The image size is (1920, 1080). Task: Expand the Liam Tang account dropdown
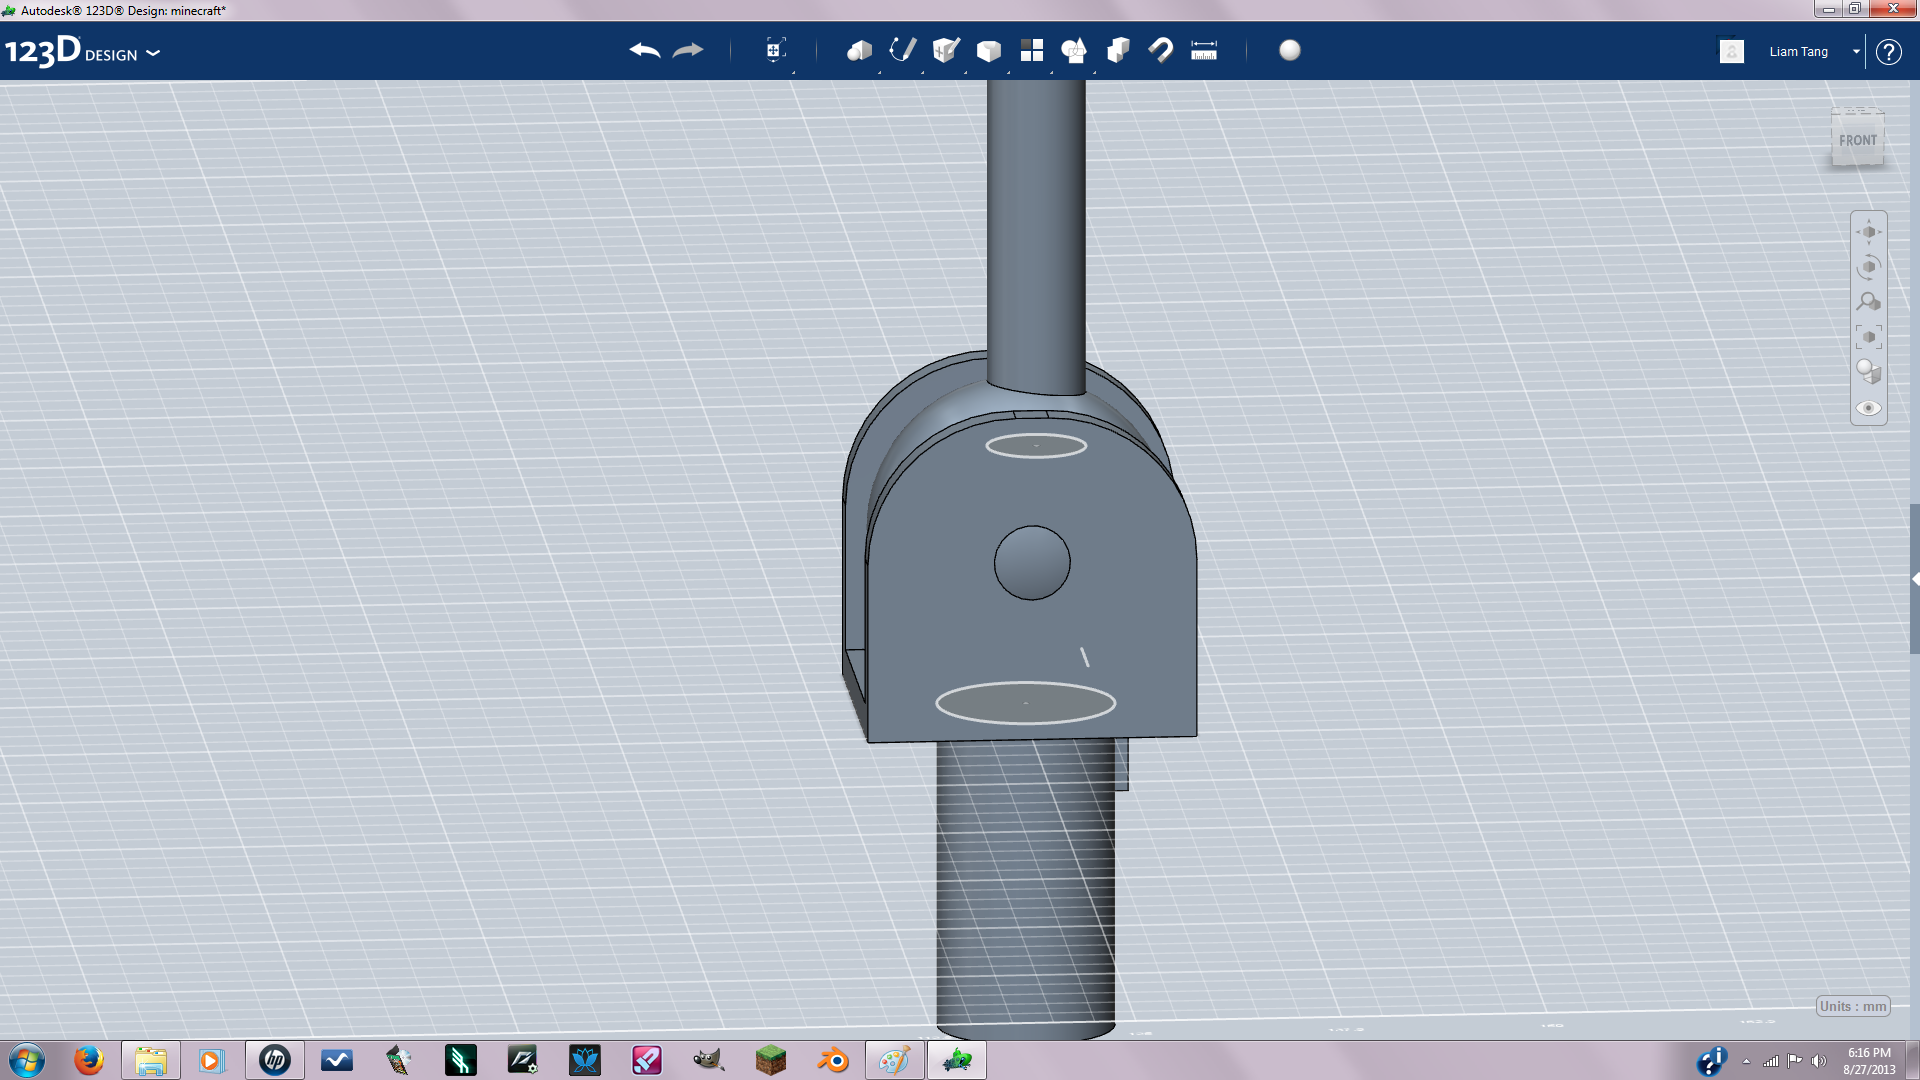[1856, 51]
